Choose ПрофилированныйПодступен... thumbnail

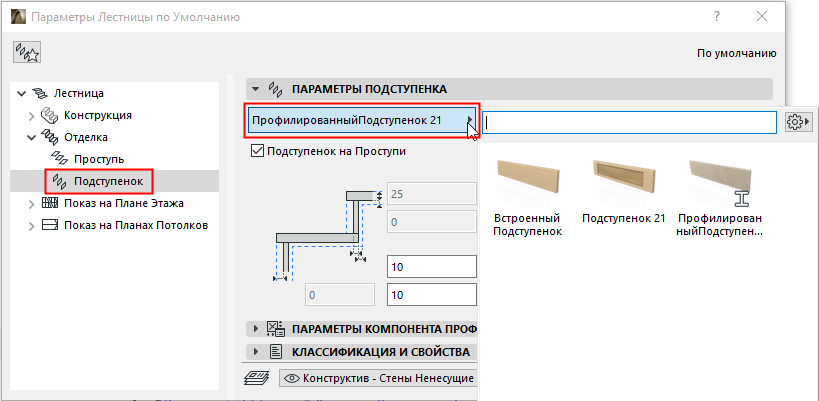pyautogui.click(x=720, y=198)
